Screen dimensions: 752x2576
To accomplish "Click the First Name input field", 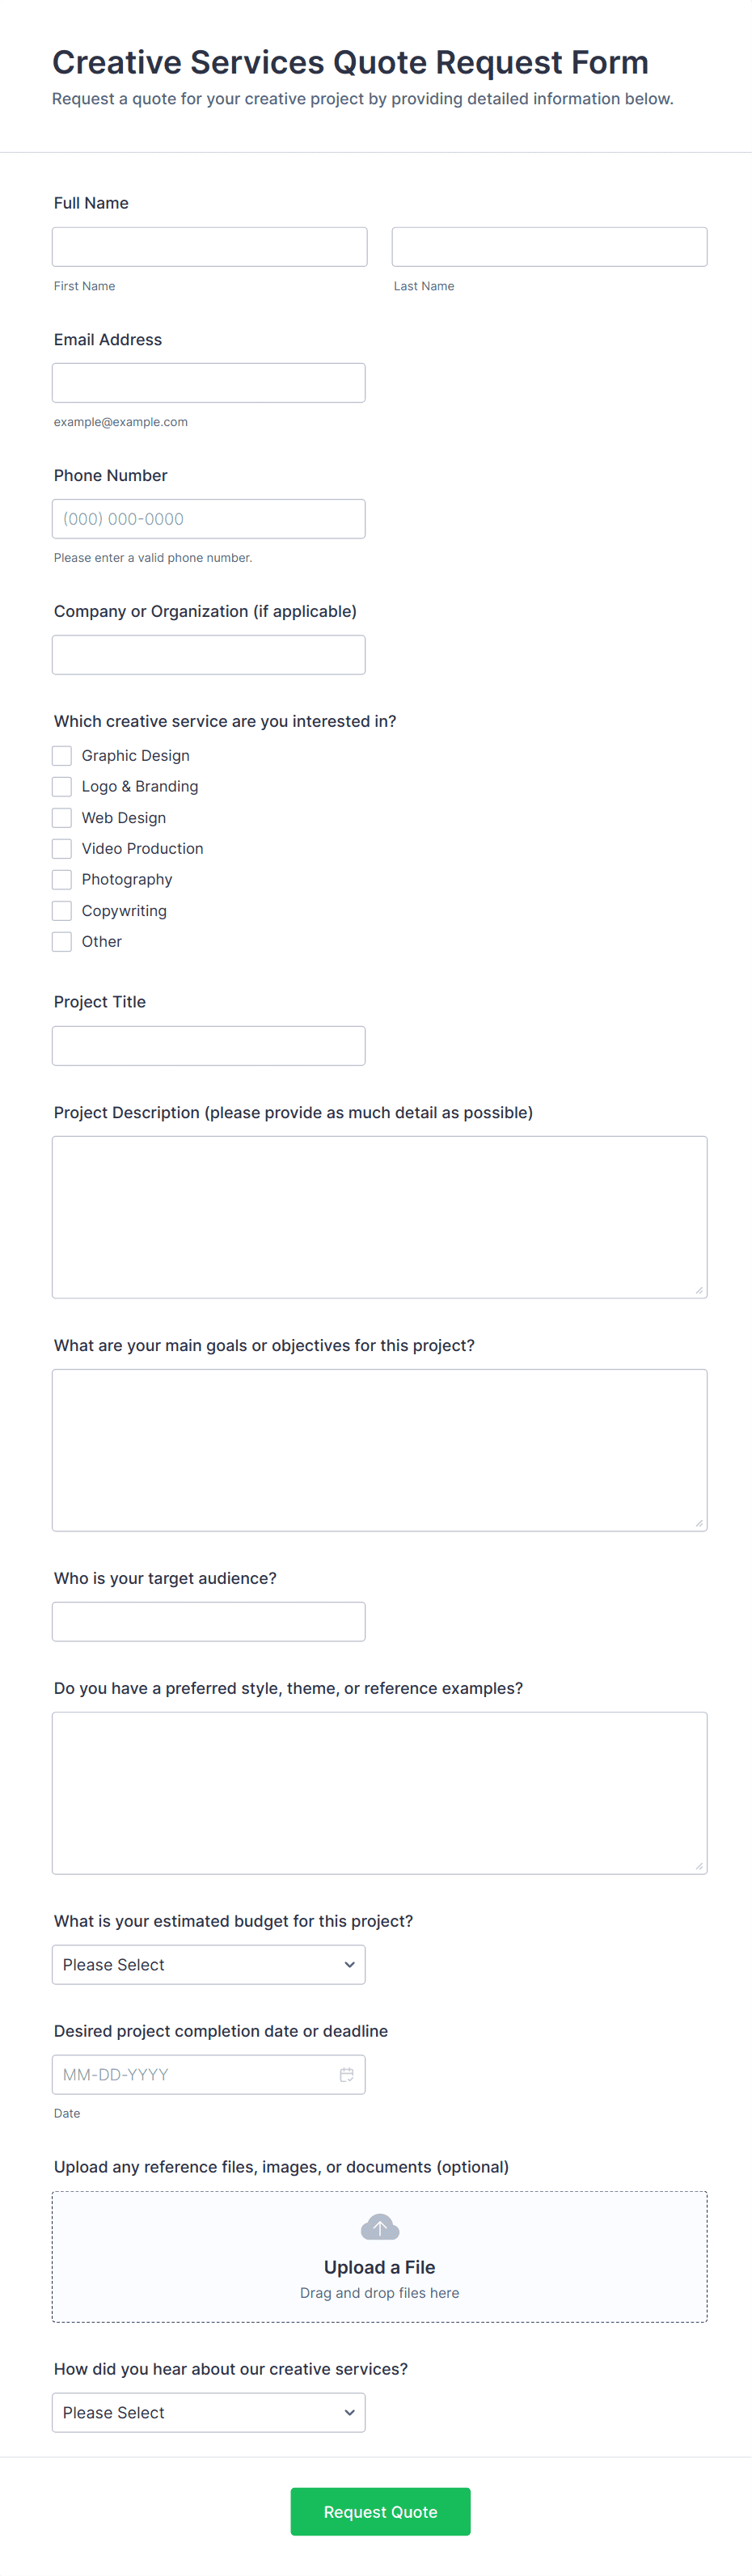I will (x=210, y=247).
